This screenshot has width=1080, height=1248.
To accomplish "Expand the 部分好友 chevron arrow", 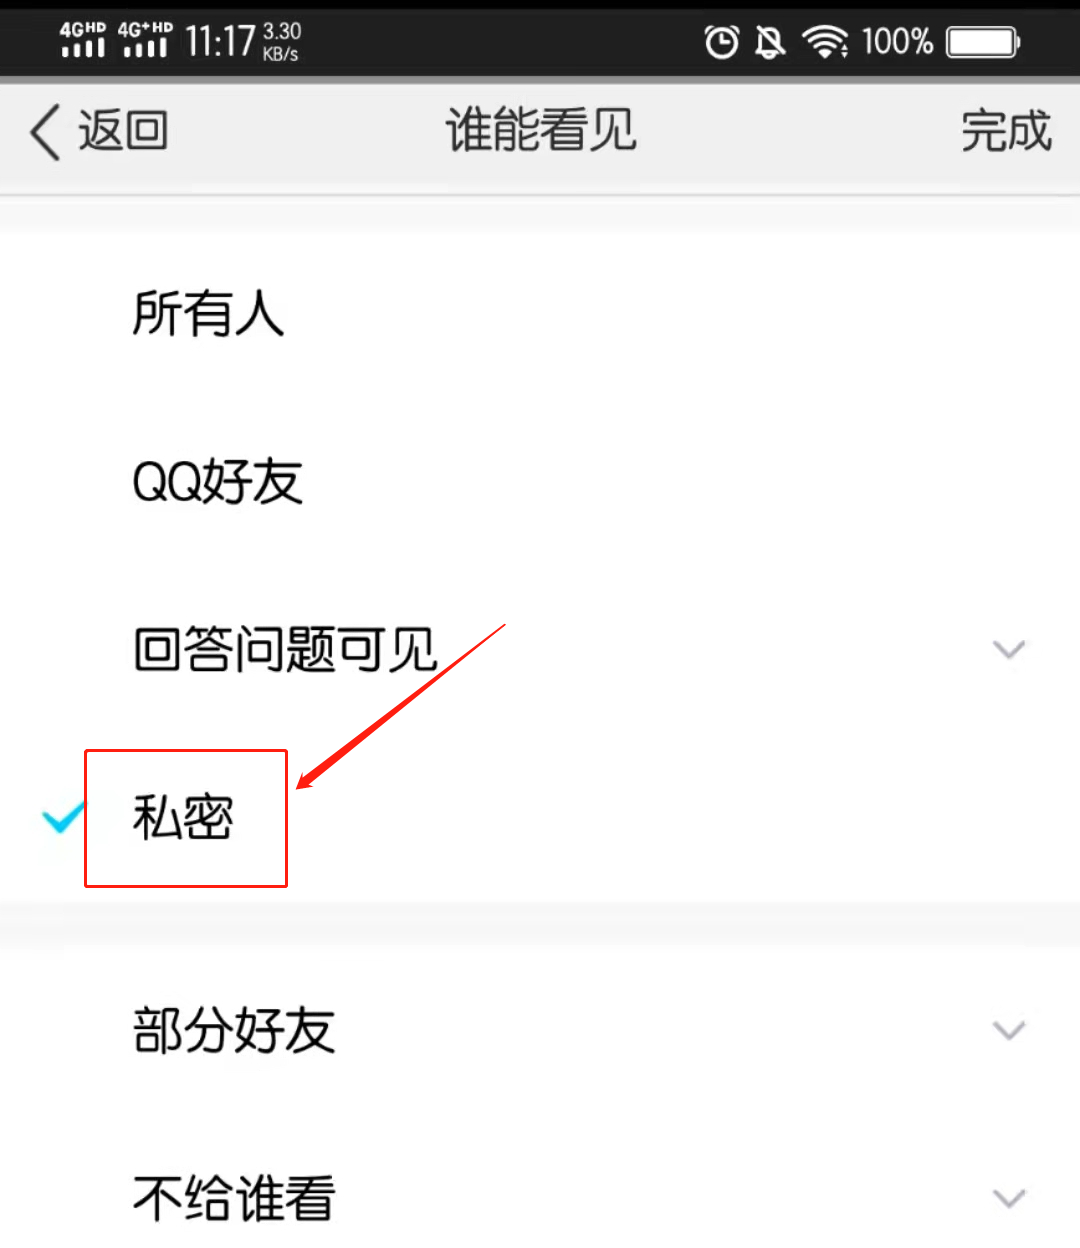I will click(x=1009, y=1030).
